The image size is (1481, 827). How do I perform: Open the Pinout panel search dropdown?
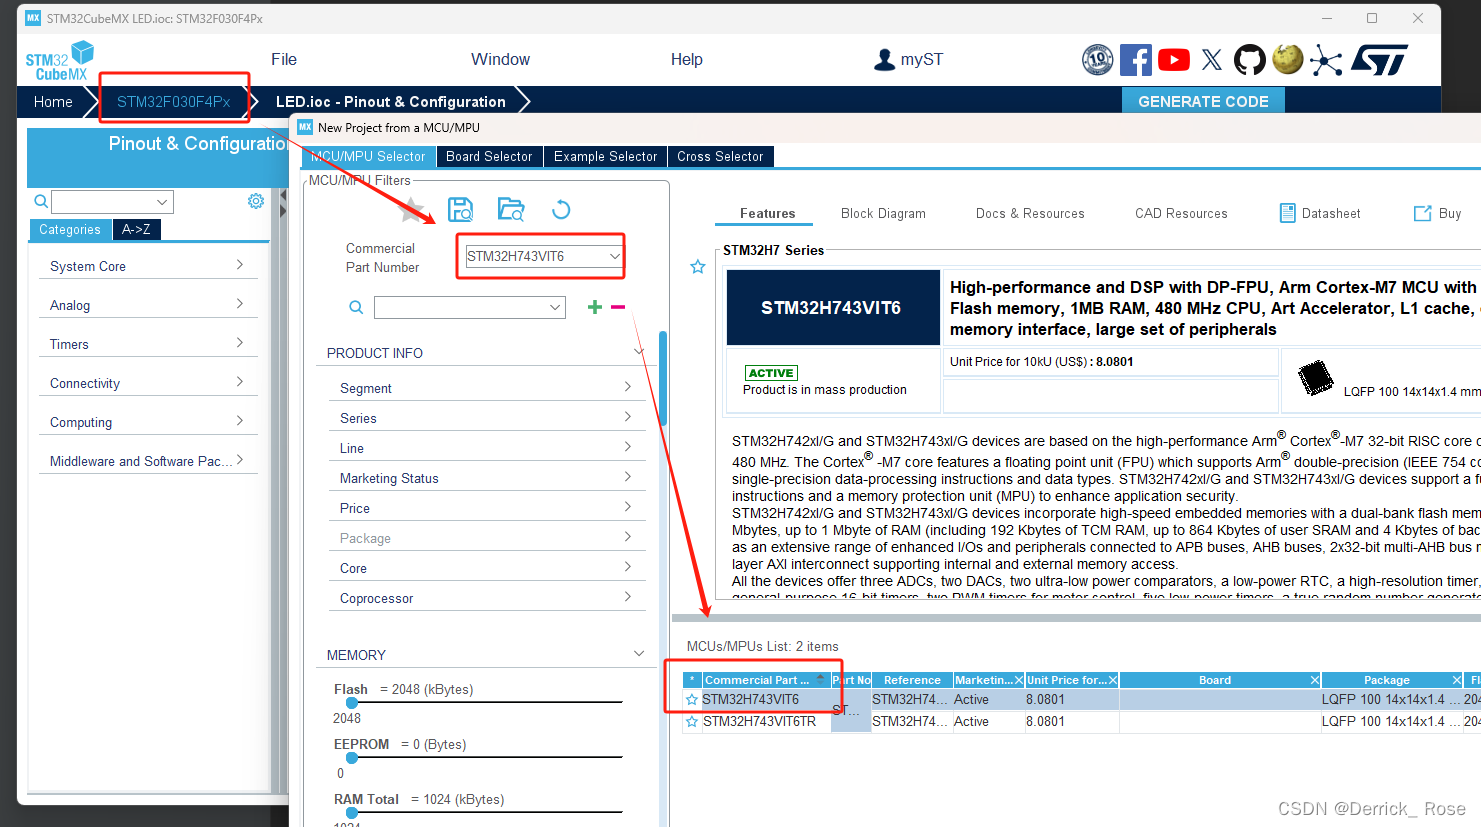point(162,202)
